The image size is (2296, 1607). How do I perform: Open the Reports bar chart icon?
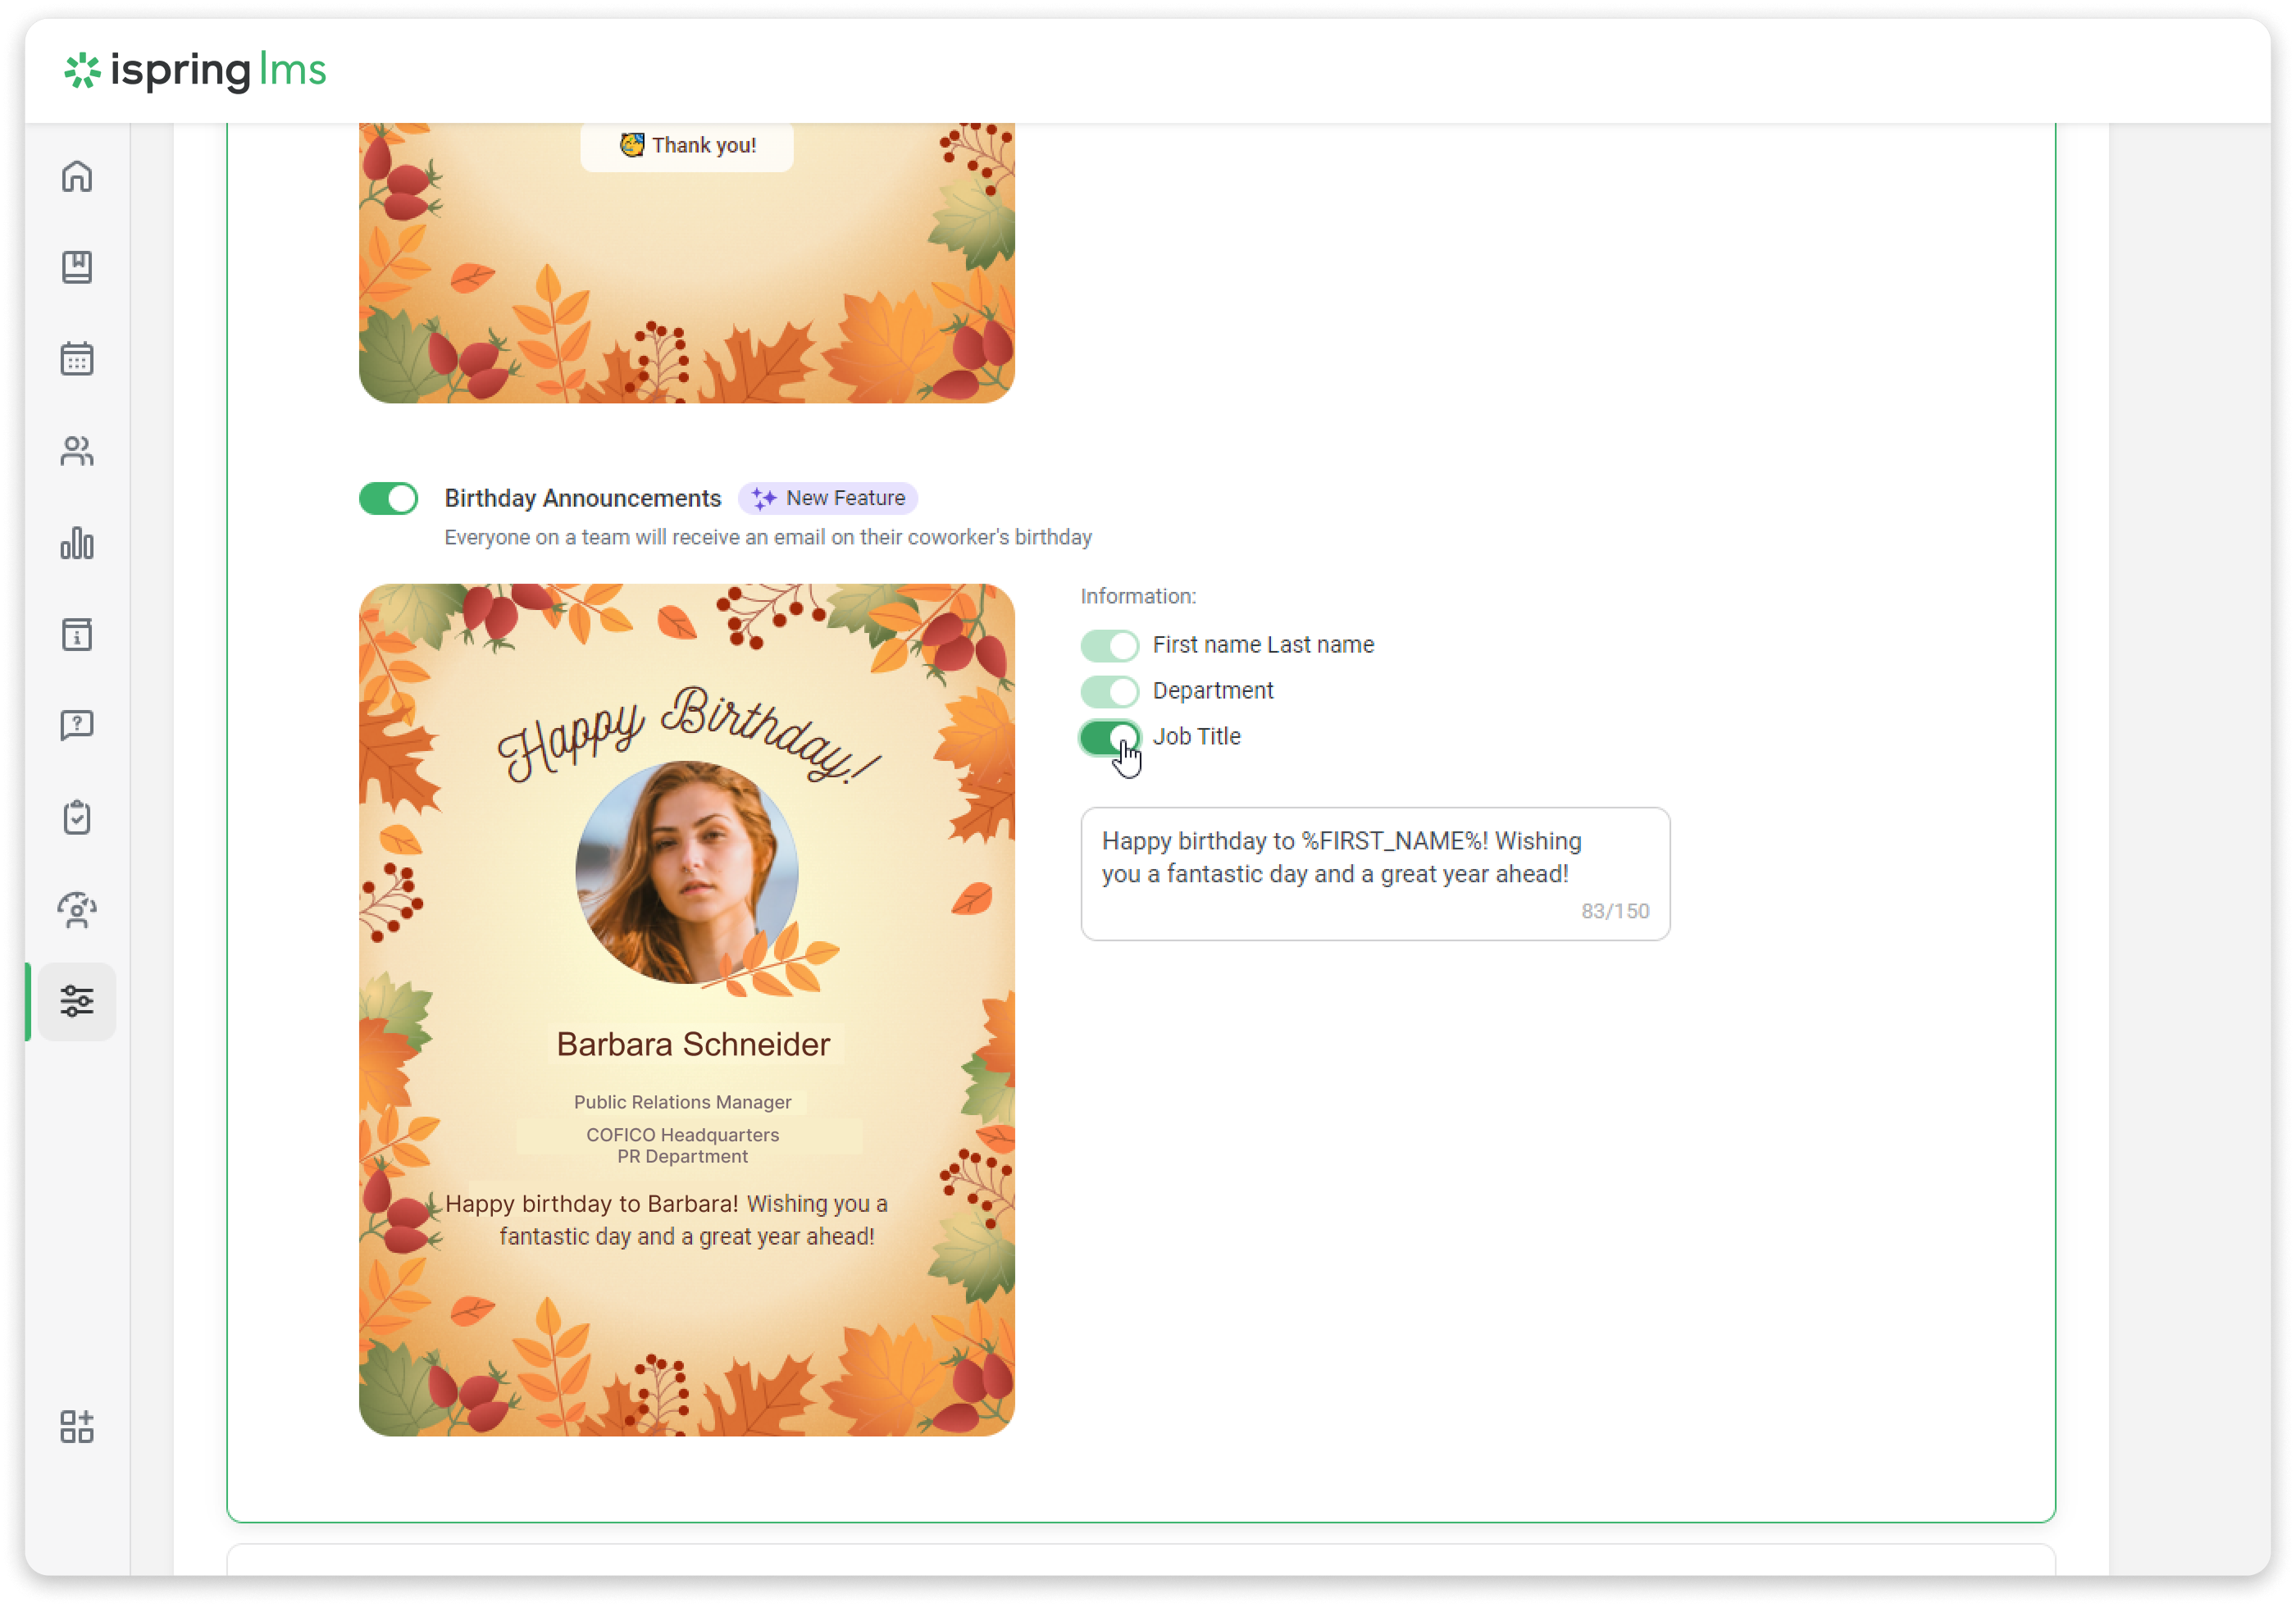(x=77, y=543)
